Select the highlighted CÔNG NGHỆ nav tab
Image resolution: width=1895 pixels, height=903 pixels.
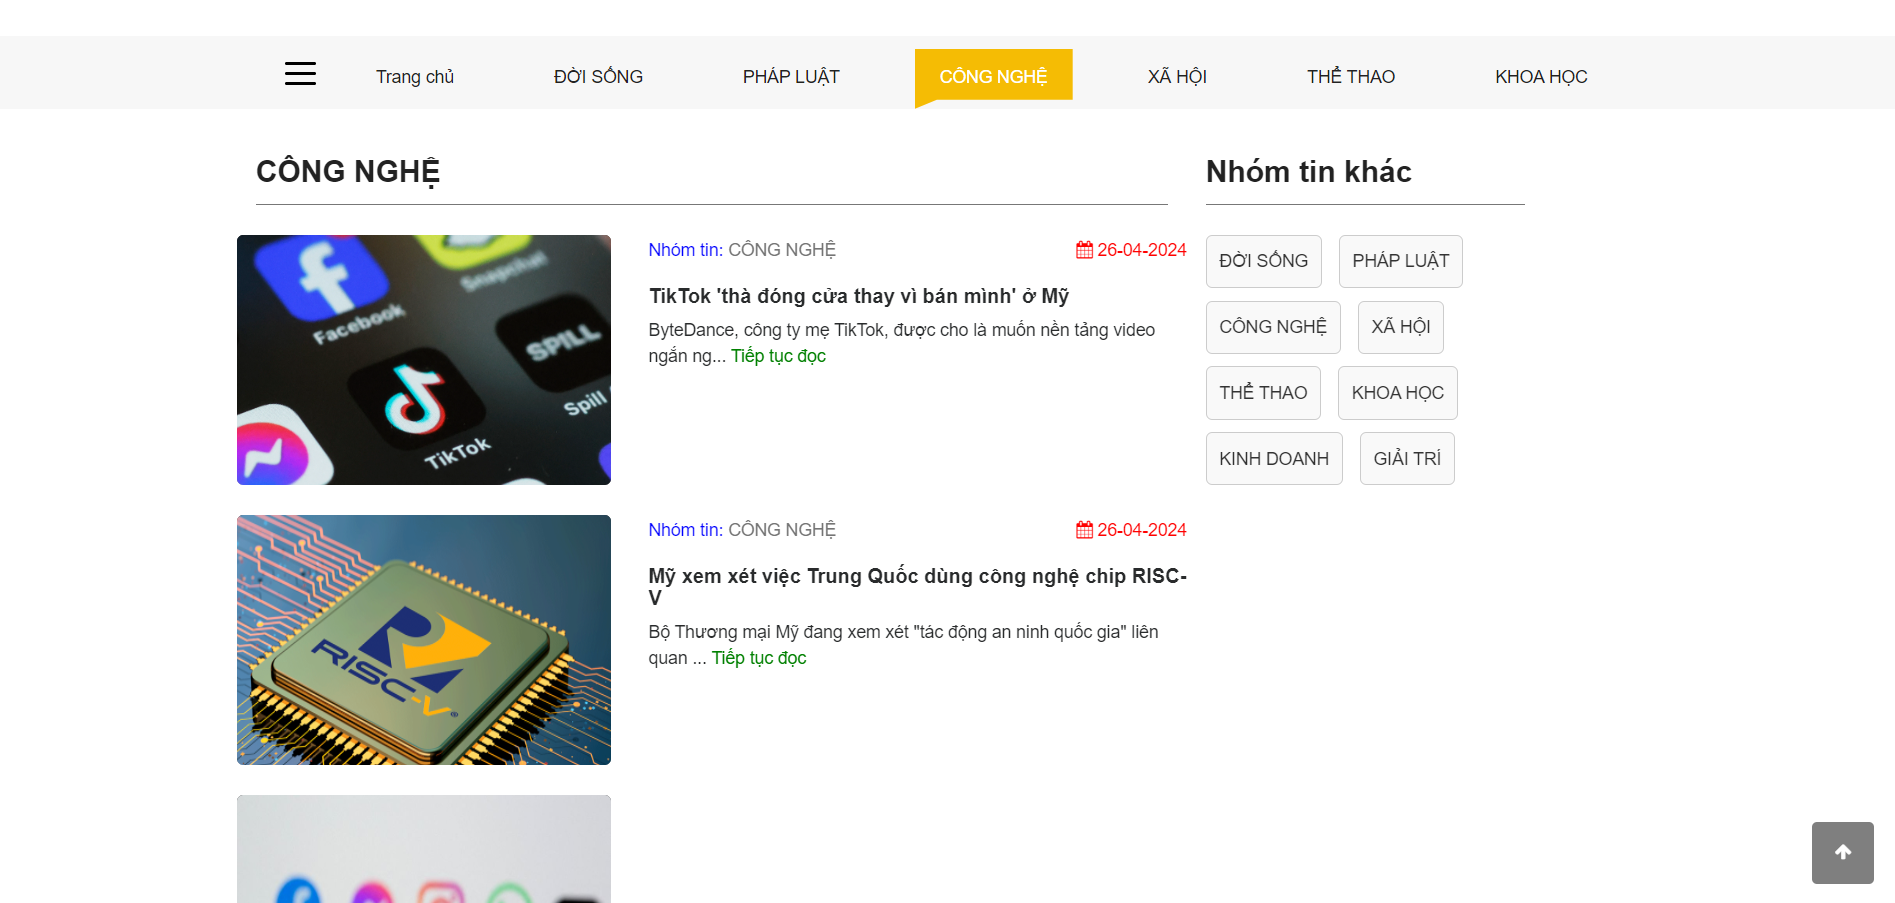coord(993,76)
